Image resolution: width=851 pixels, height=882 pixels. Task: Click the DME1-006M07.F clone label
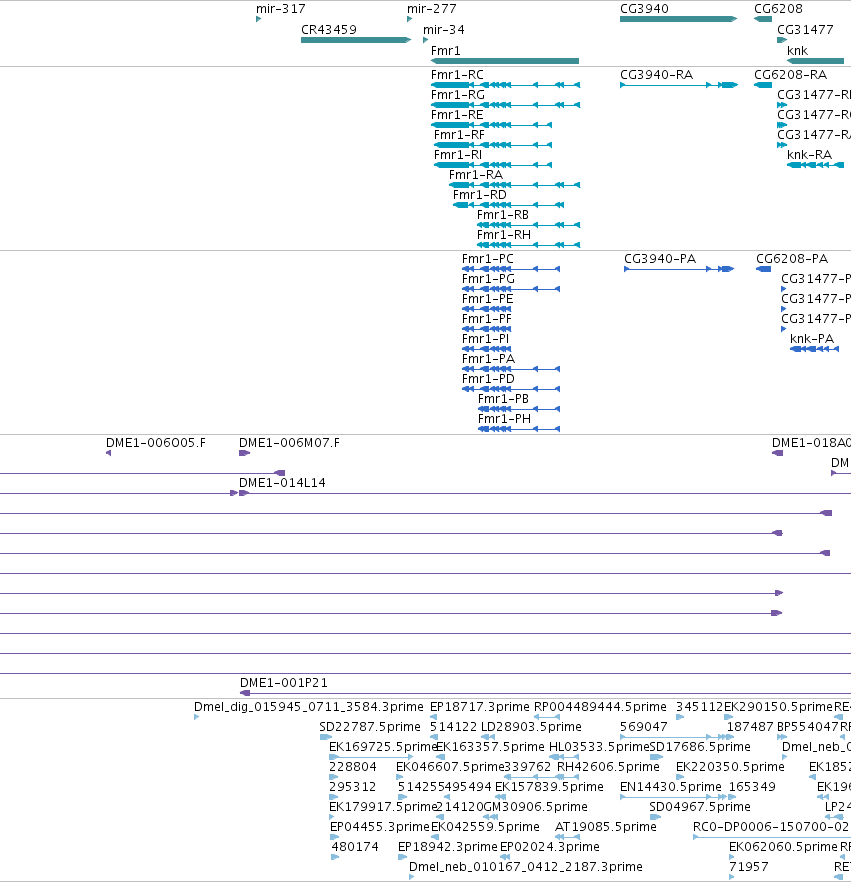289,443
